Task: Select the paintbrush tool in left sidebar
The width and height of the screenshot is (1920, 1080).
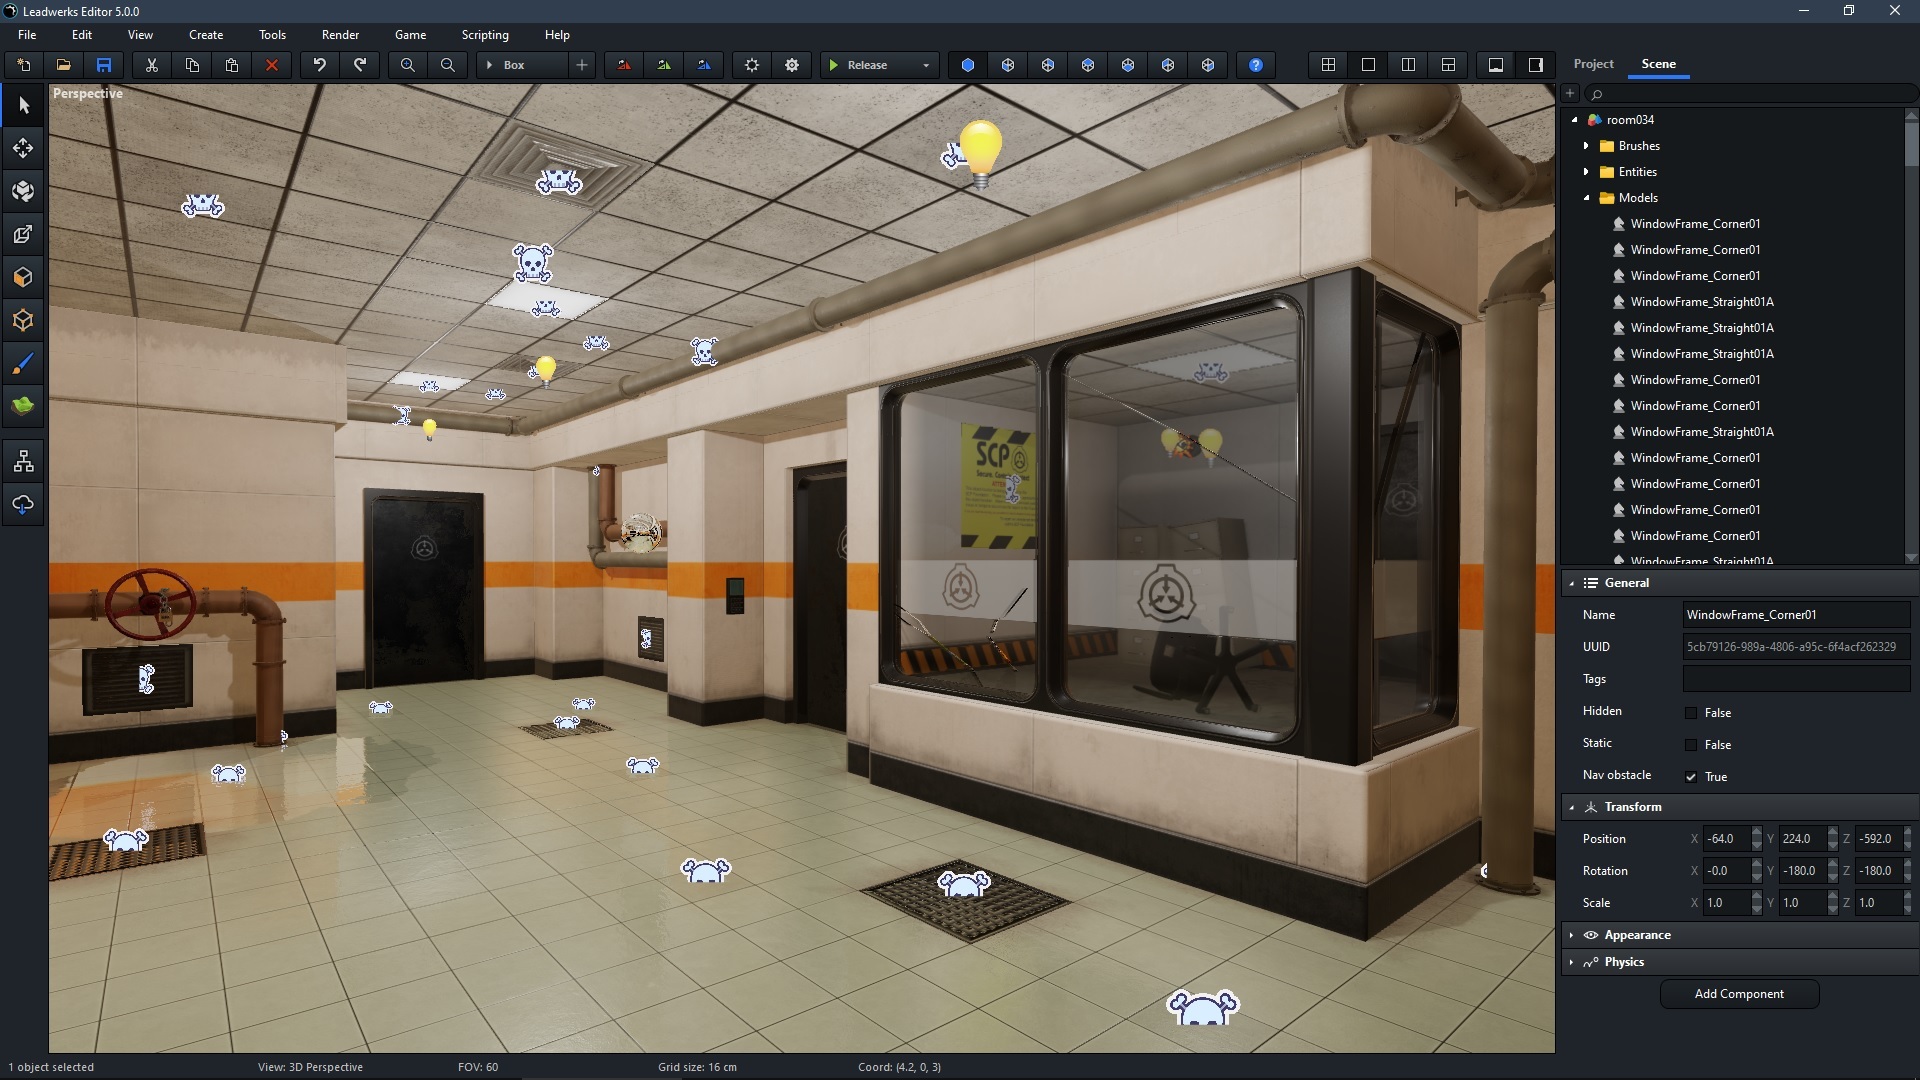Action: point(23,364)
